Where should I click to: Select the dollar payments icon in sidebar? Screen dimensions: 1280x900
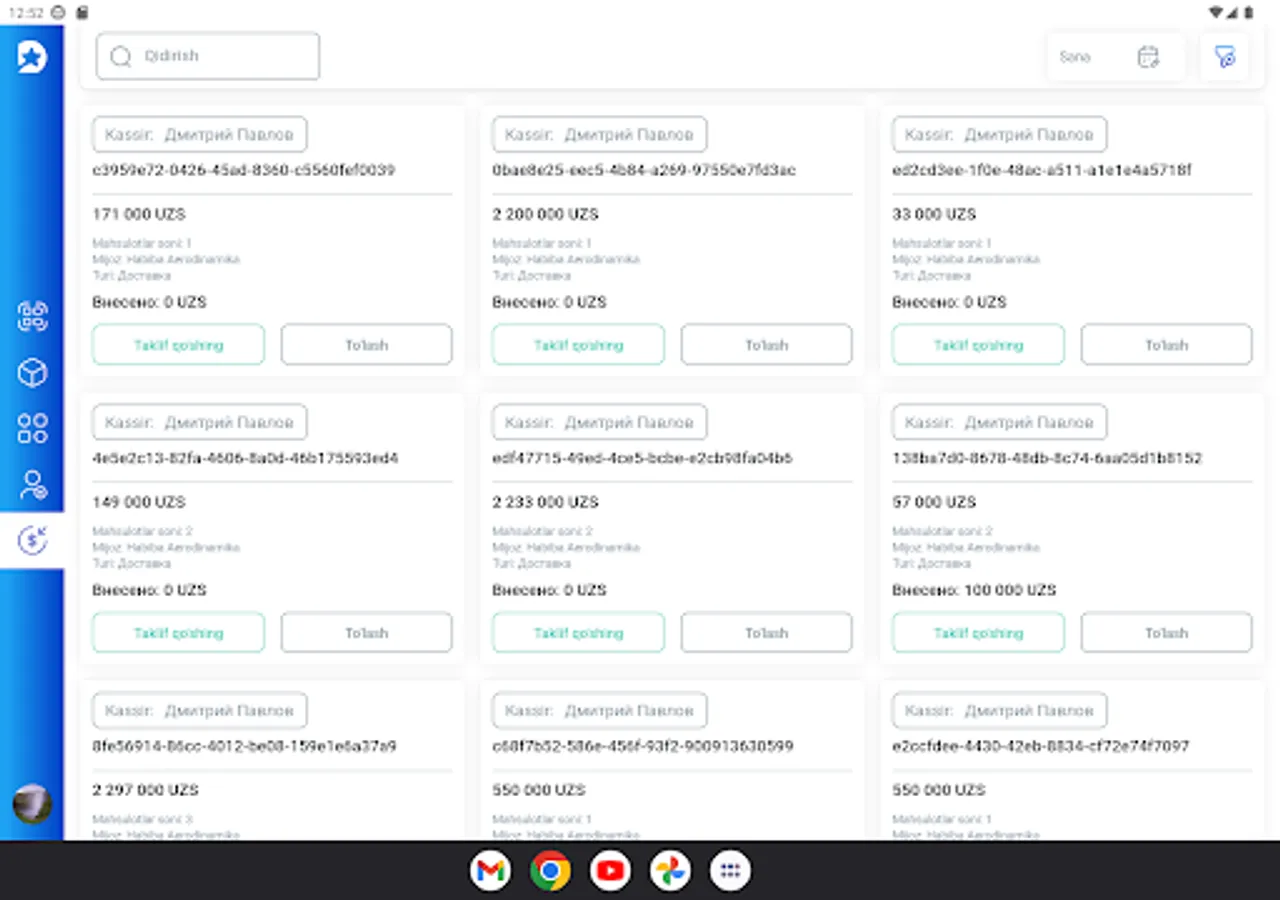pyautogui.click(x=32, y=541)
